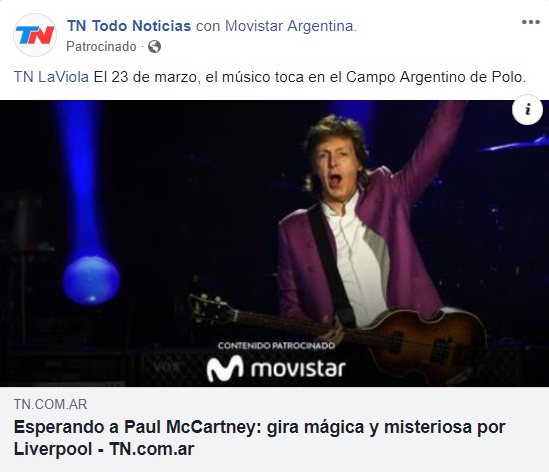The width and height of the screenshot is (549, 472).
Task: Open the Movistar Argentina page link
Action: (291, 26)
